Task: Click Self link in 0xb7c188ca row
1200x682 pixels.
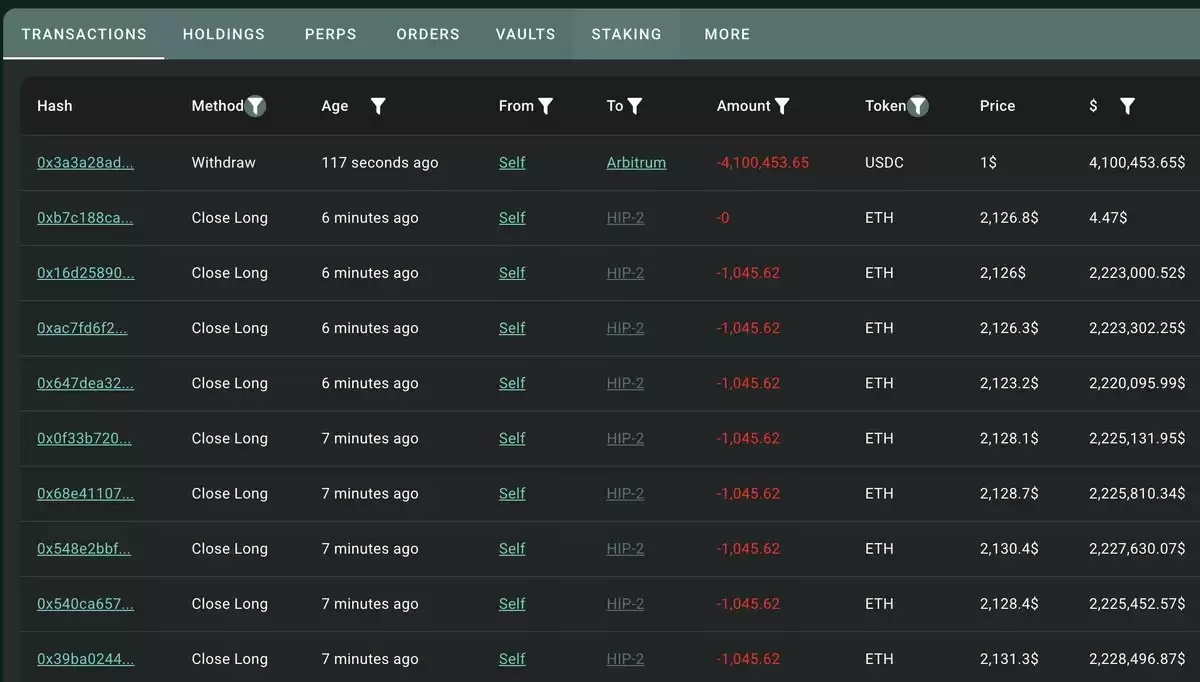Action: (x=512, y=218)
